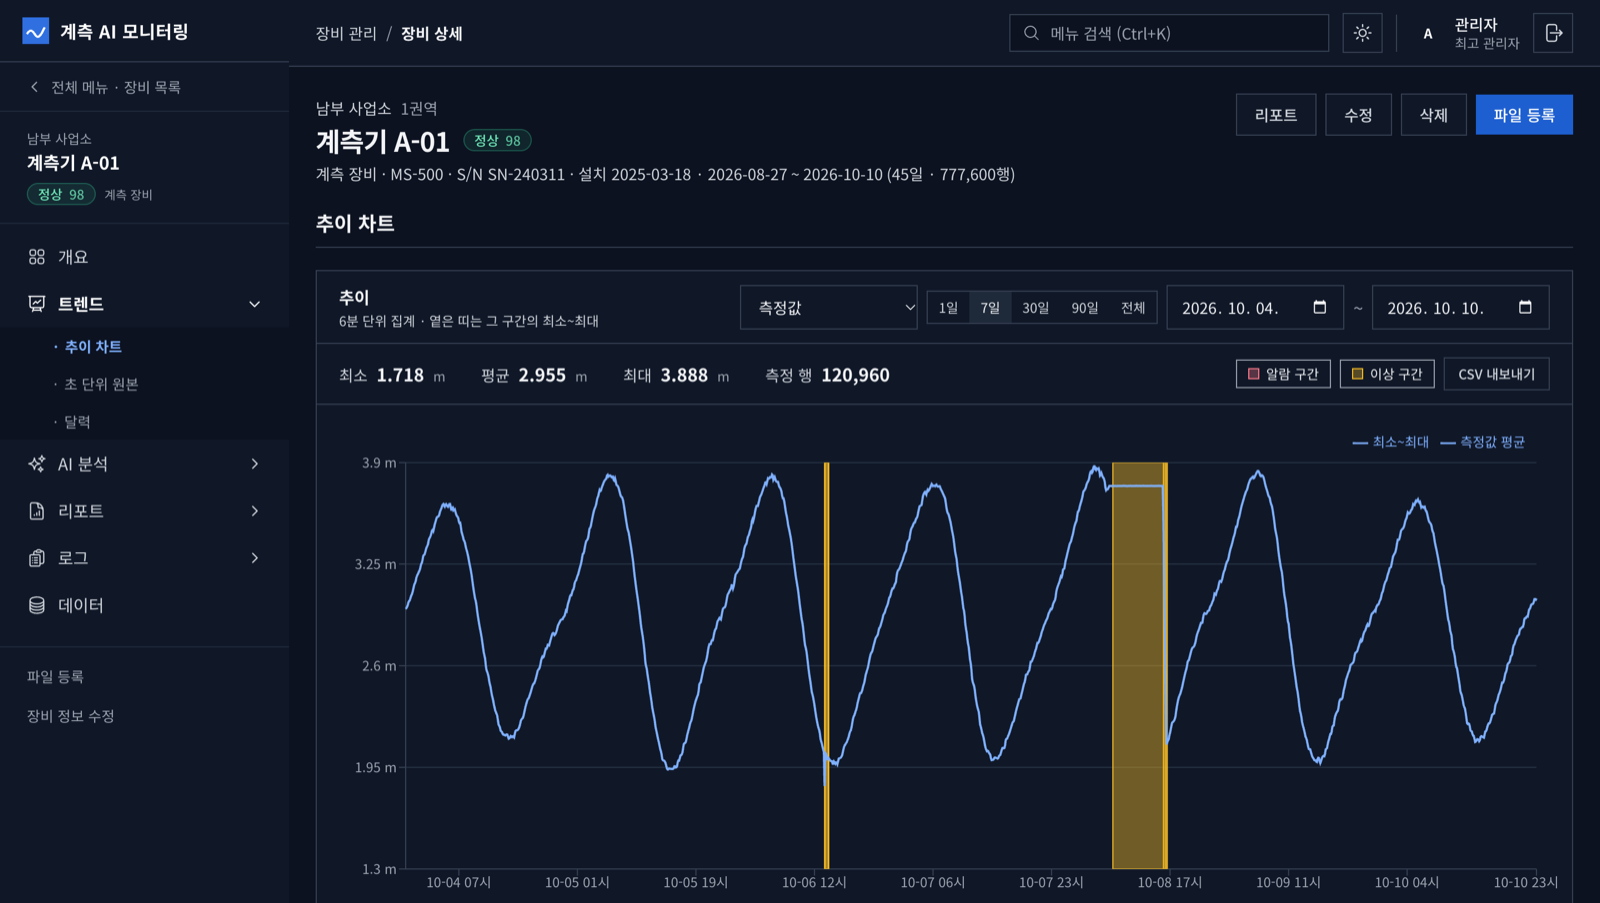The height and width of the screenshot is (903, 1600).
Task: Click the search magnifier icon
Action: pos(1031,33)
